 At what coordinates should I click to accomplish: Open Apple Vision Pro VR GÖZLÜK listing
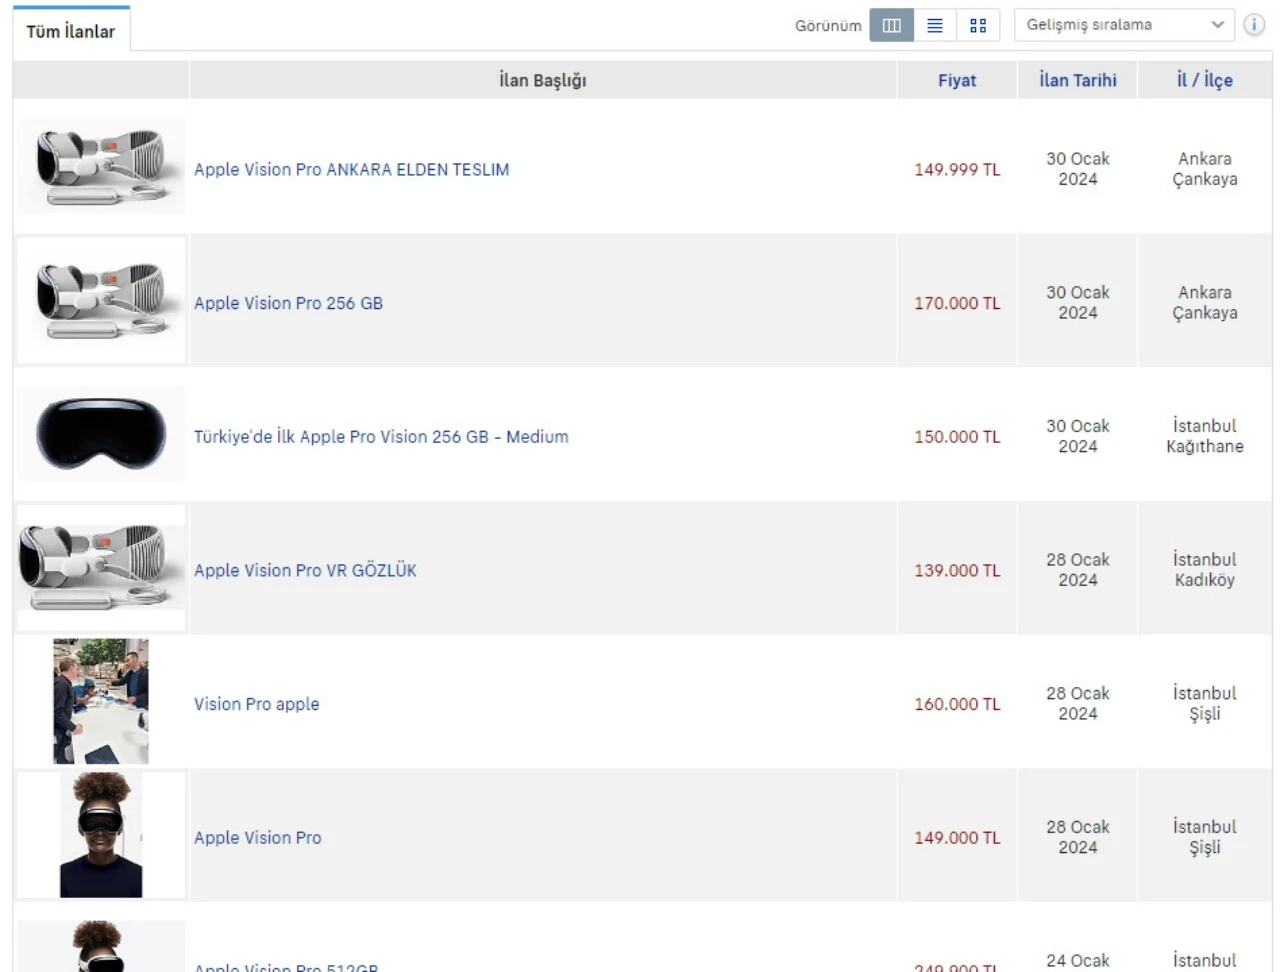305,571
